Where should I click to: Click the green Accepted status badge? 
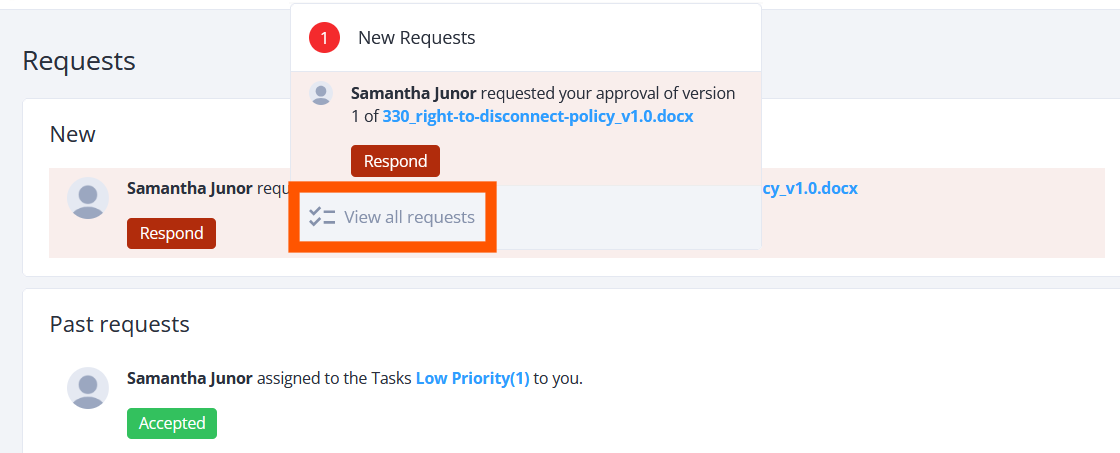pyautogui.click(x=171, y=423)
